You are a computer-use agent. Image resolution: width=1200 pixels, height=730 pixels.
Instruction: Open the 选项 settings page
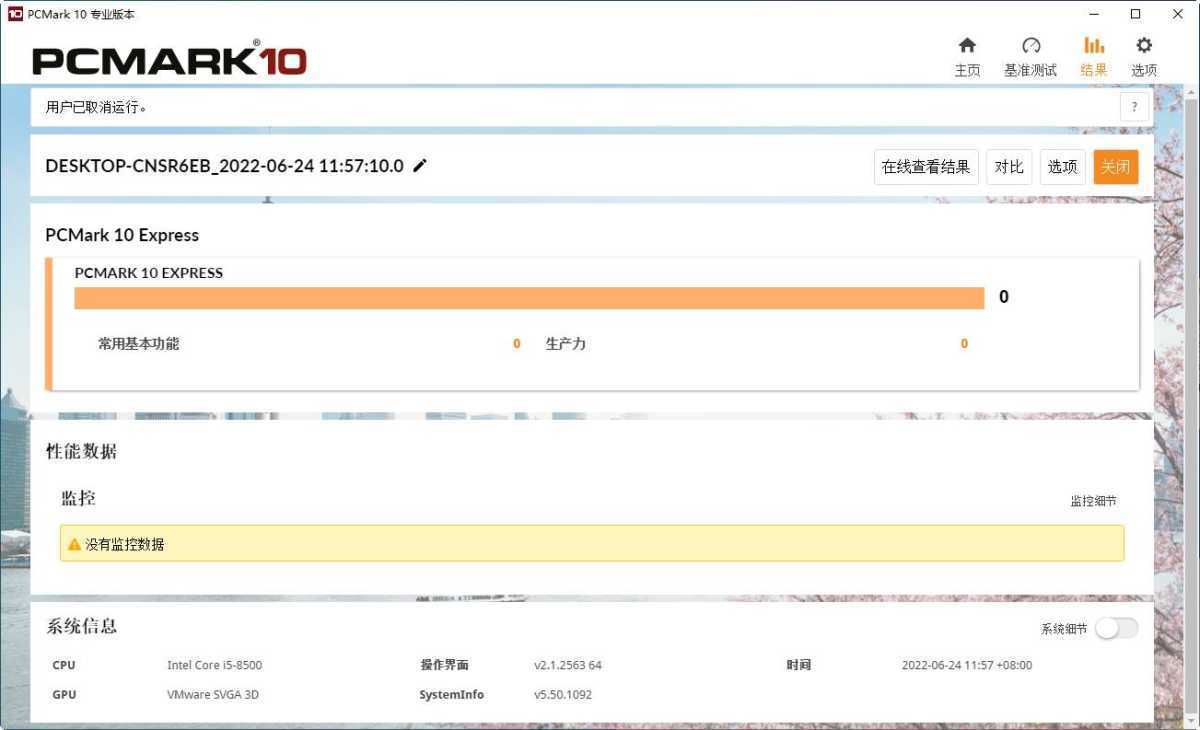tap(1143, 55)
